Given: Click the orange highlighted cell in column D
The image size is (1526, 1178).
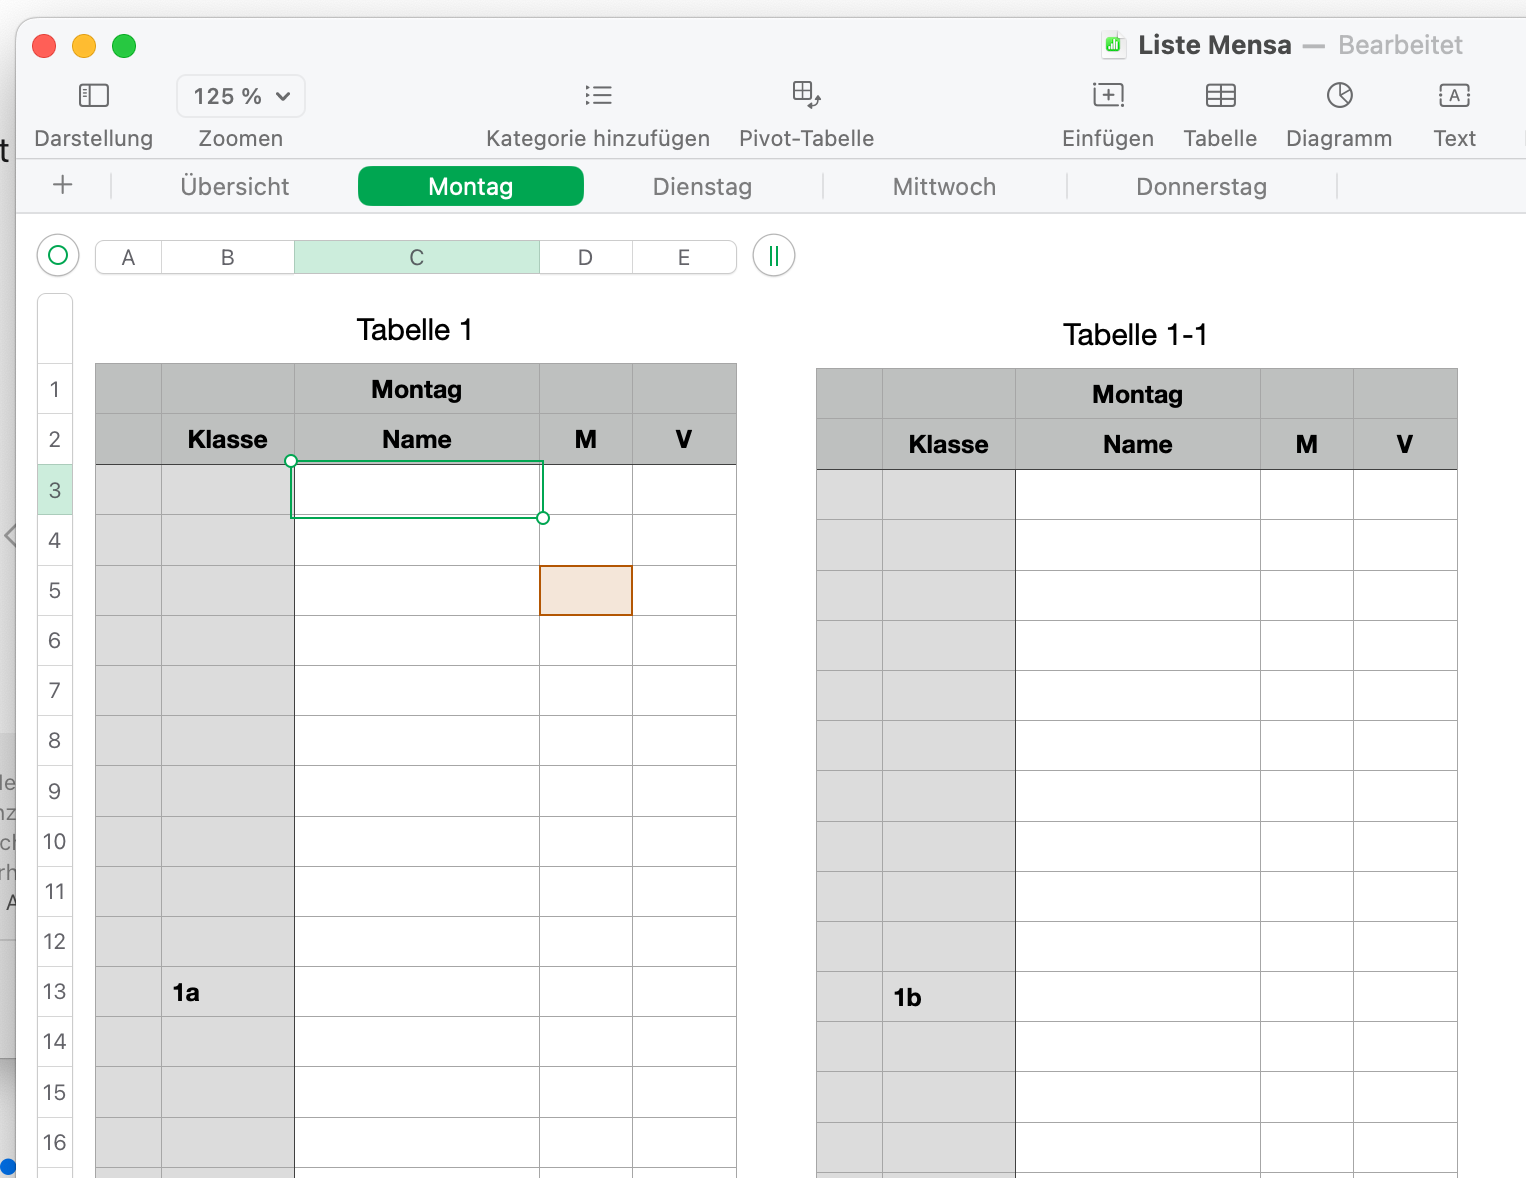Looking at the screenshot, I should (586, 591).
